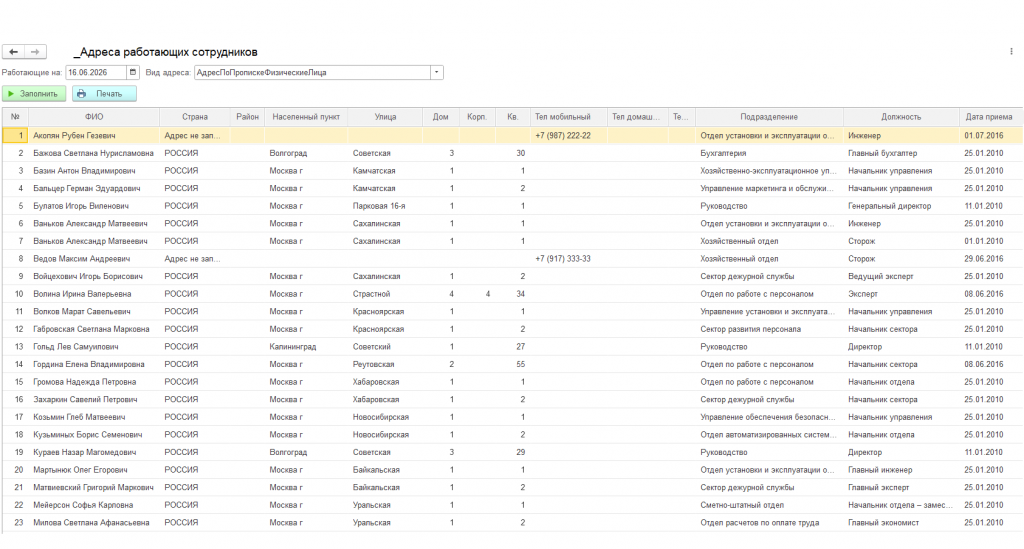Select row Акопян Рубен Гезевич
1024x549 pixels.
(513, 136)
